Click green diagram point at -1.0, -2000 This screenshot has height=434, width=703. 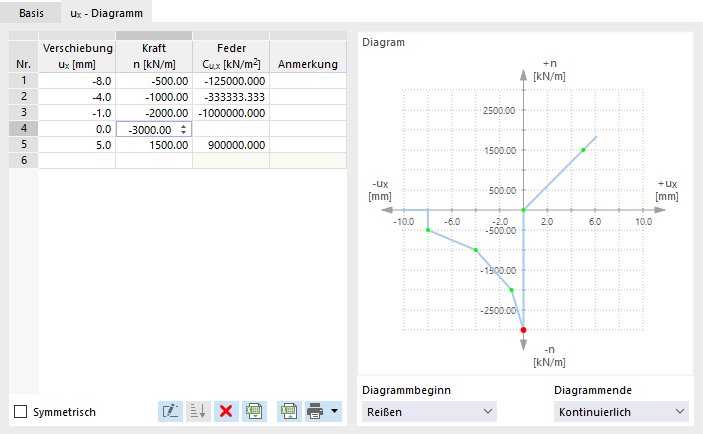pos(512,290)
